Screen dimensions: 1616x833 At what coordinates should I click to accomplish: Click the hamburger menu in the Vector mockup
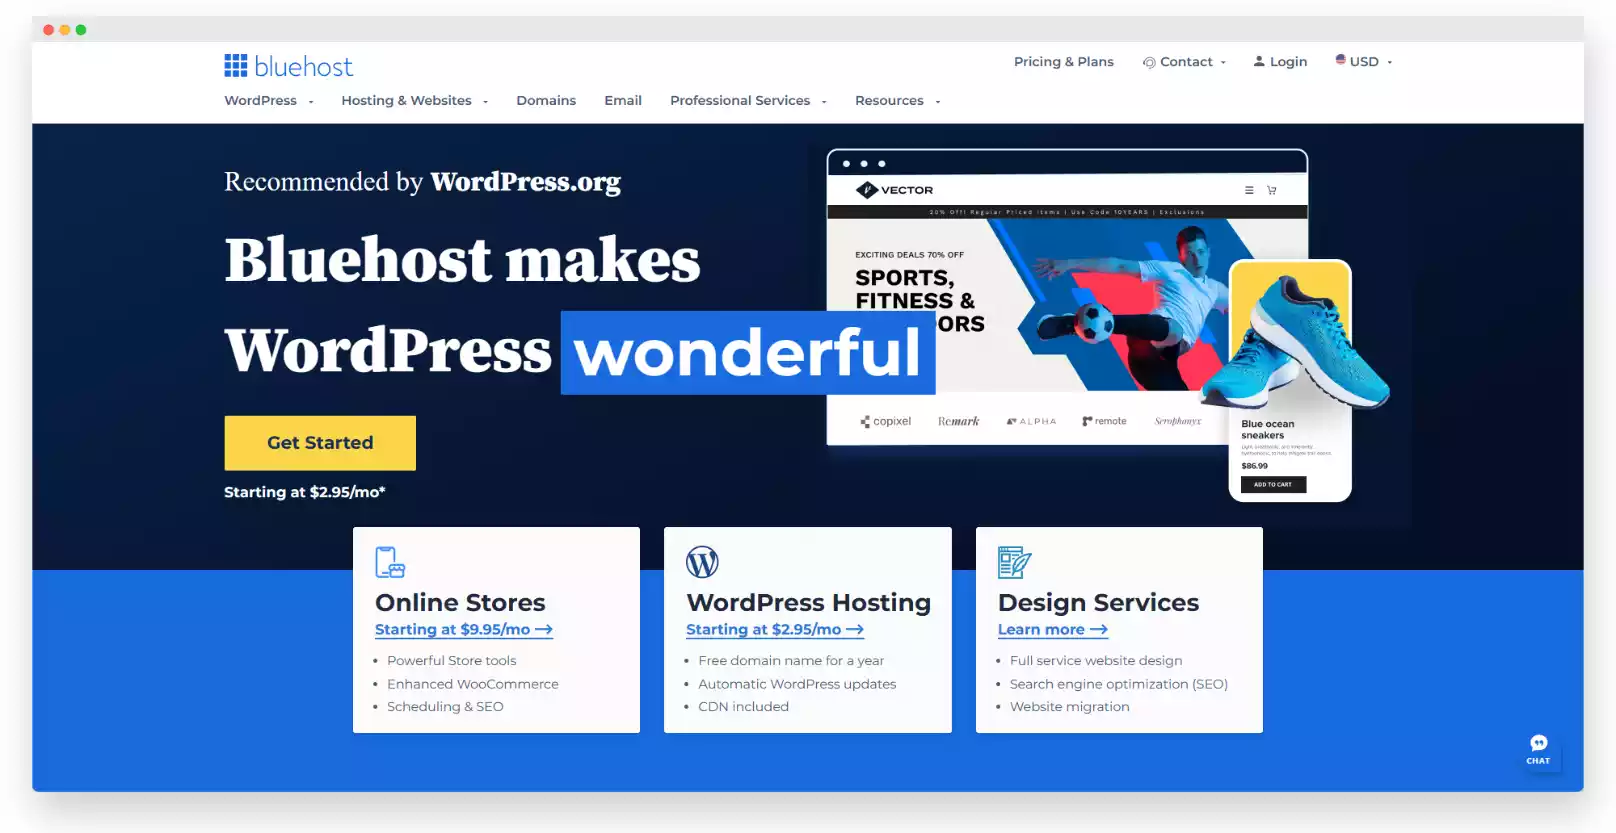[1249, 190]
